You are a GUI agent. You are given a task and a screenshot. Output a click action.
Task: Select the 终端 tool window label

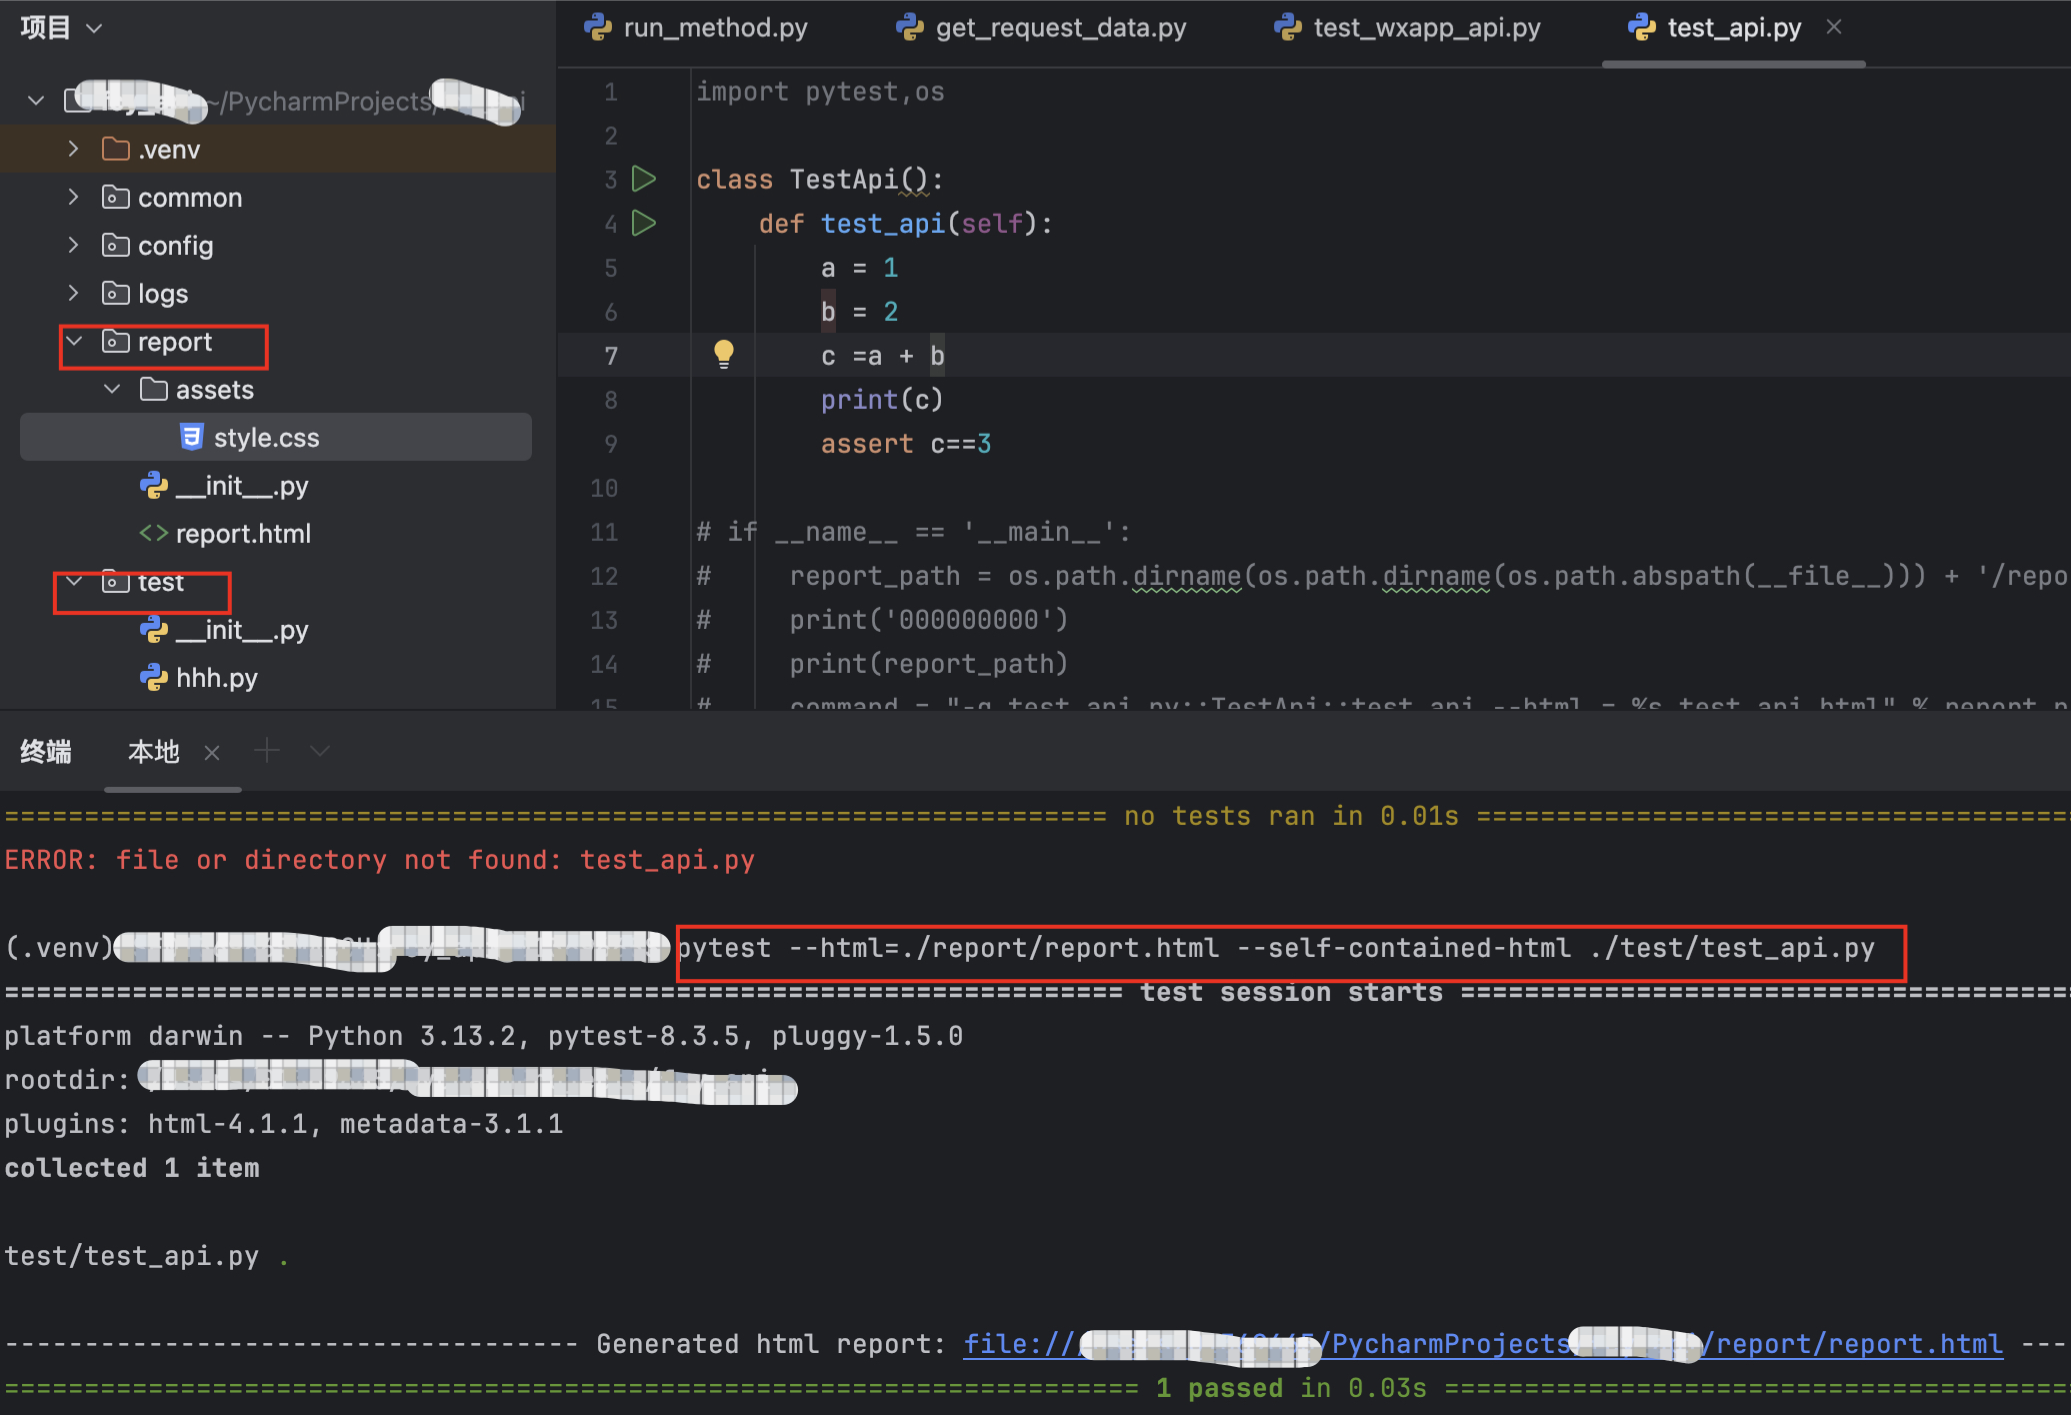pyautogui.click(x=46, y=752)
